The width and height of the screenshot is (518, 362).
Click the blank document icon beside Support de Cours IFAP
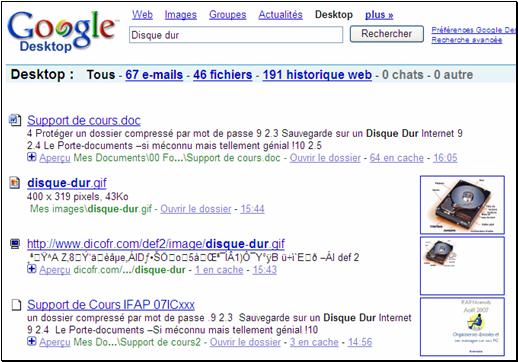click(16, 305)
